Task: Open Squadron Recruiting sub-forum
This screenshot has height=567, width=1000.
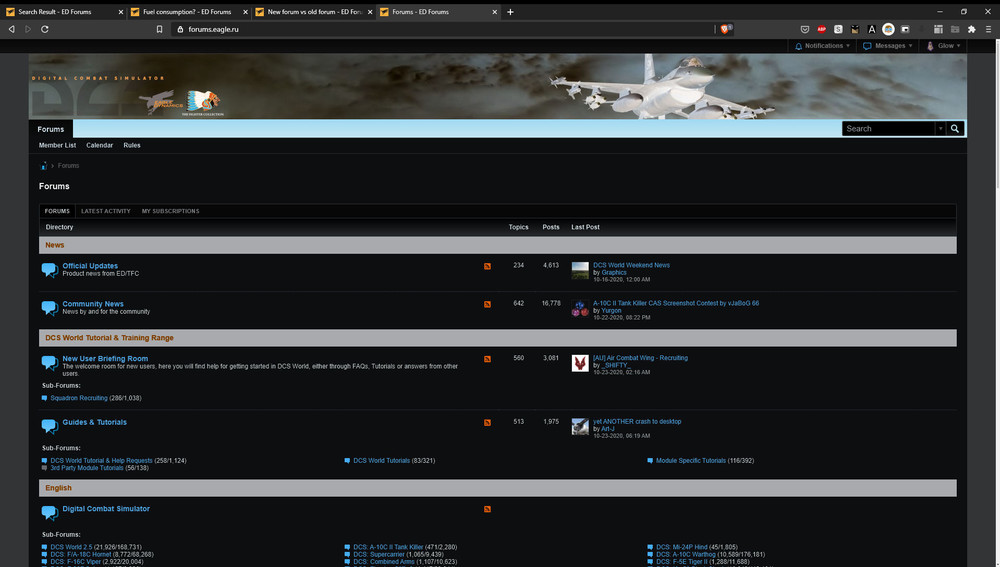Action: 79,398
